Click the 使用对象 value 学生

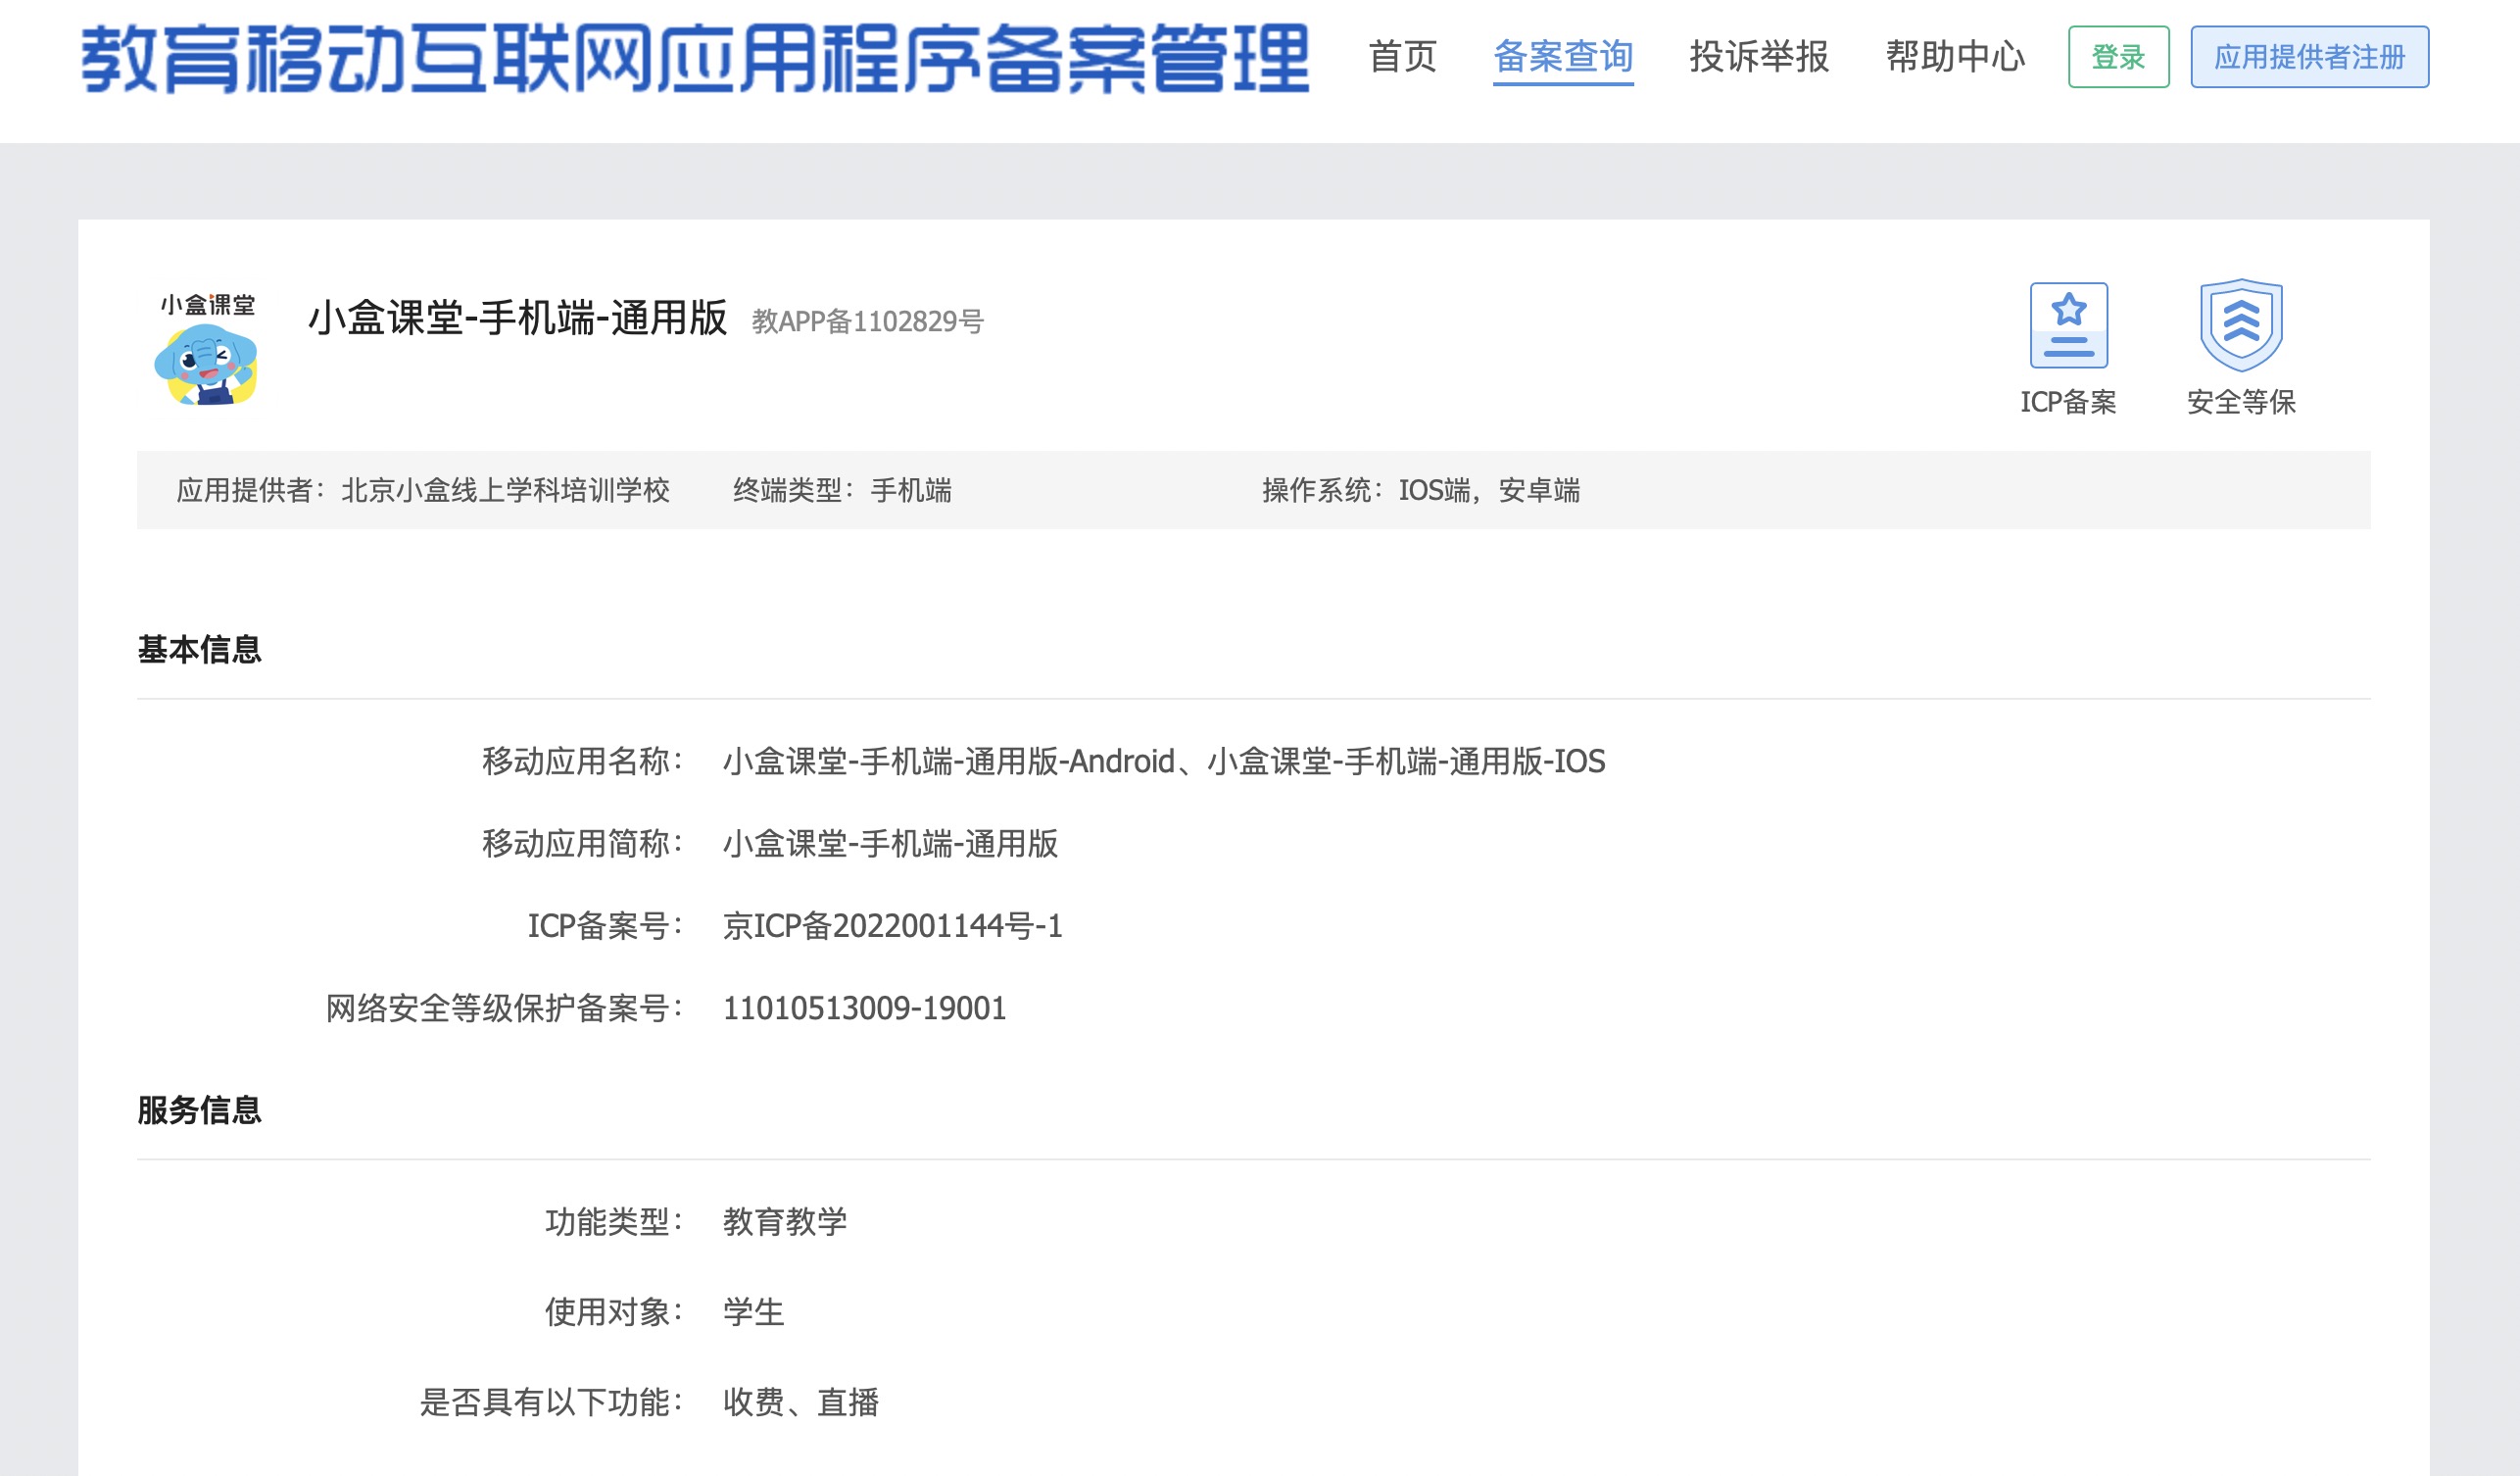[x=753, y=1311]
